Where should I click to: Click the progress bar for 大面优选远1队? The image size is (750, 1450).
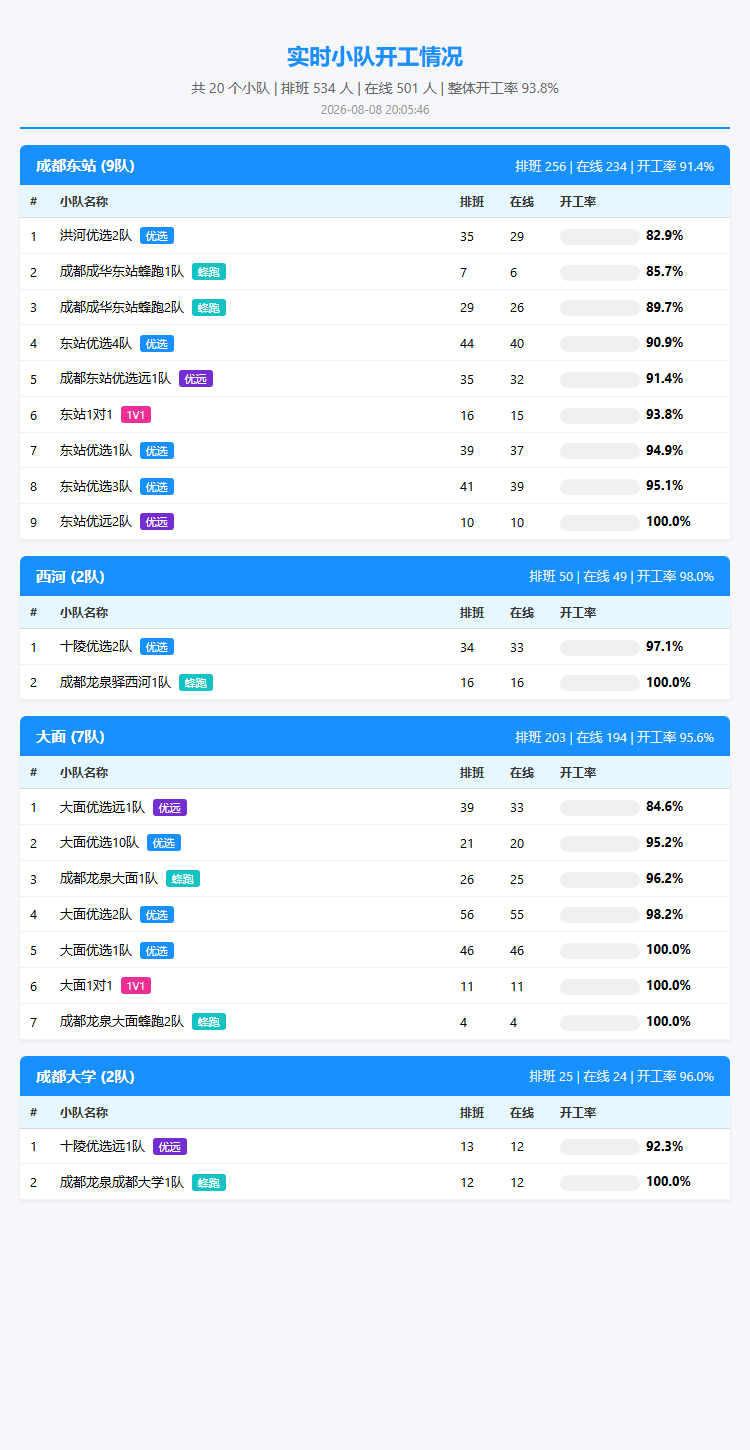[x=600, y=808]
